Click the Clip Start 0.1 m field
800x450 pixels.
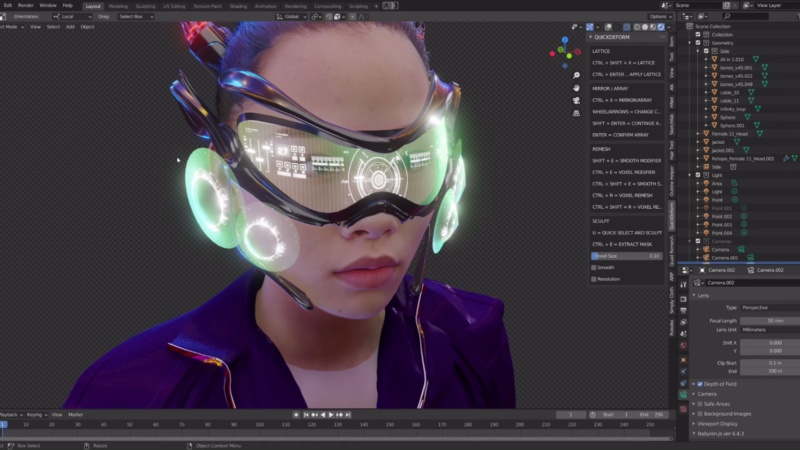click(770, 363)
